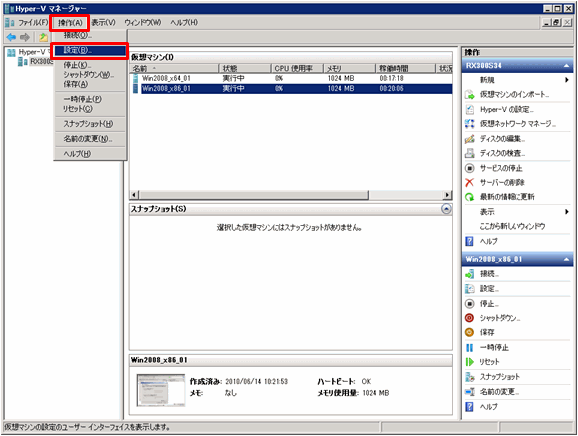Click the サービスの停止 stop icon

tap(469, 168)
